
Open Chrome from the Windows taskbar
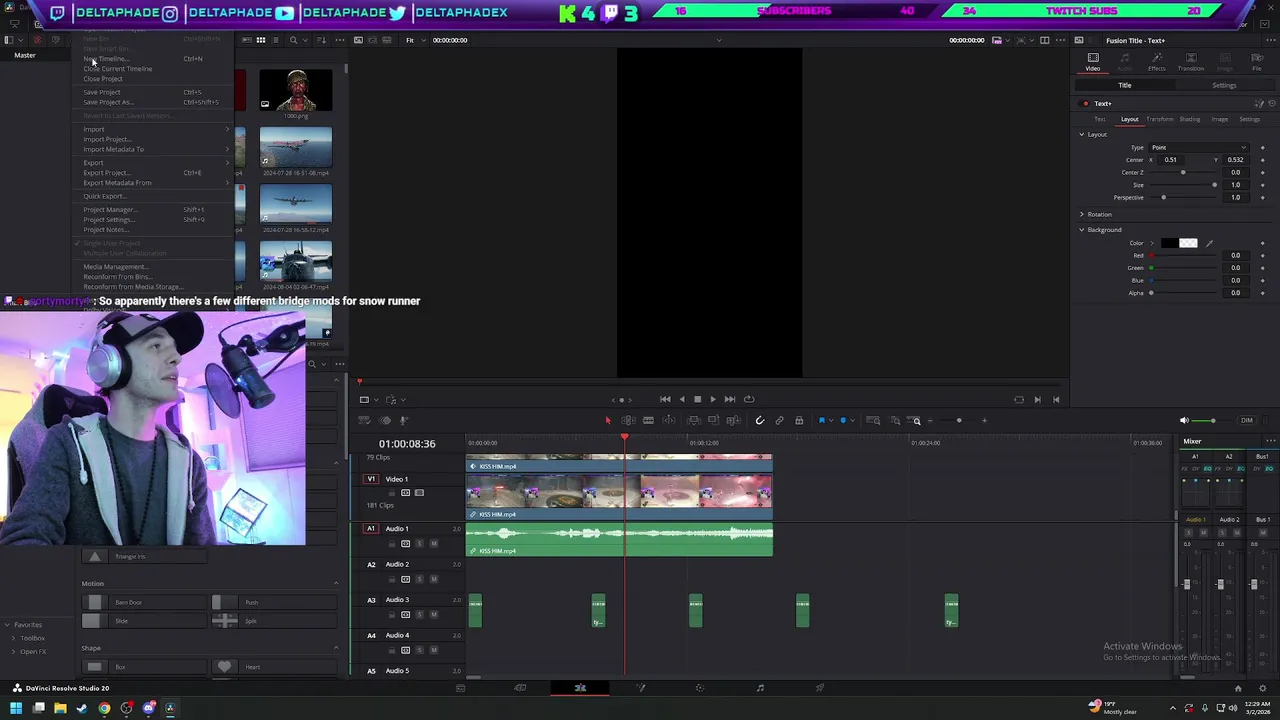(x=104, y=708)
